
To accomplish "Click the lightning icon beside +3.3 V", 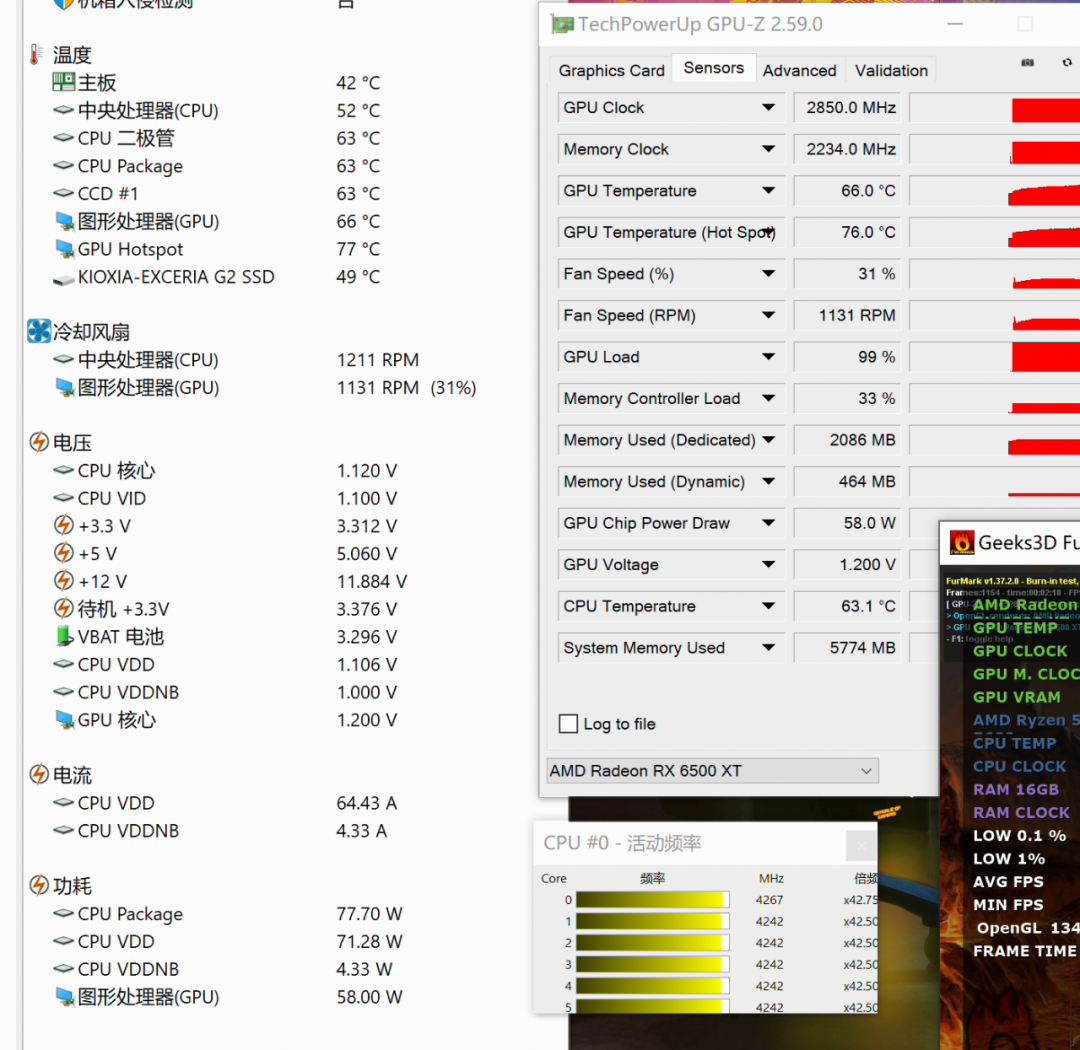I will click(x=63, y=525).
